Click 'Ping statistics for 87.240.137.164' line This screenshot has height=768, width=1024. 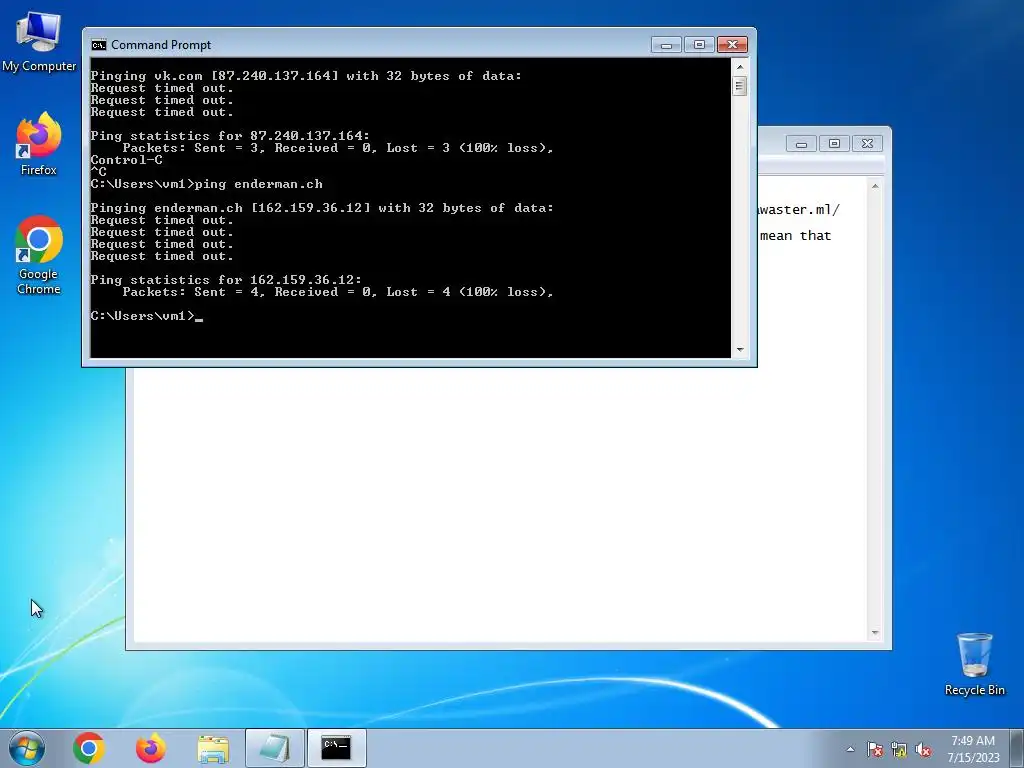coord(230,136)
